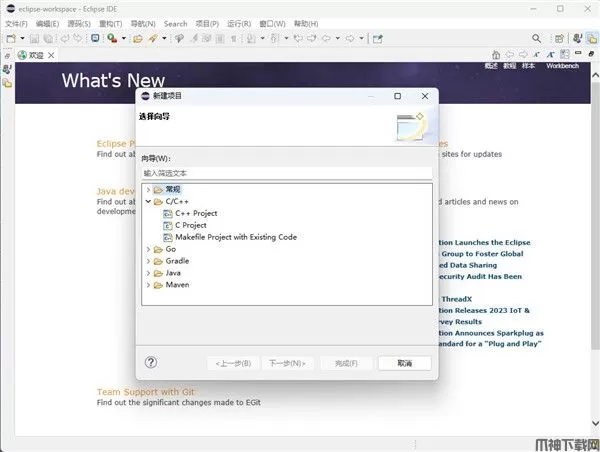Open the terminal monitor toolbar icon
This screenshot has height=452, width=600.
tap(95, 38)
